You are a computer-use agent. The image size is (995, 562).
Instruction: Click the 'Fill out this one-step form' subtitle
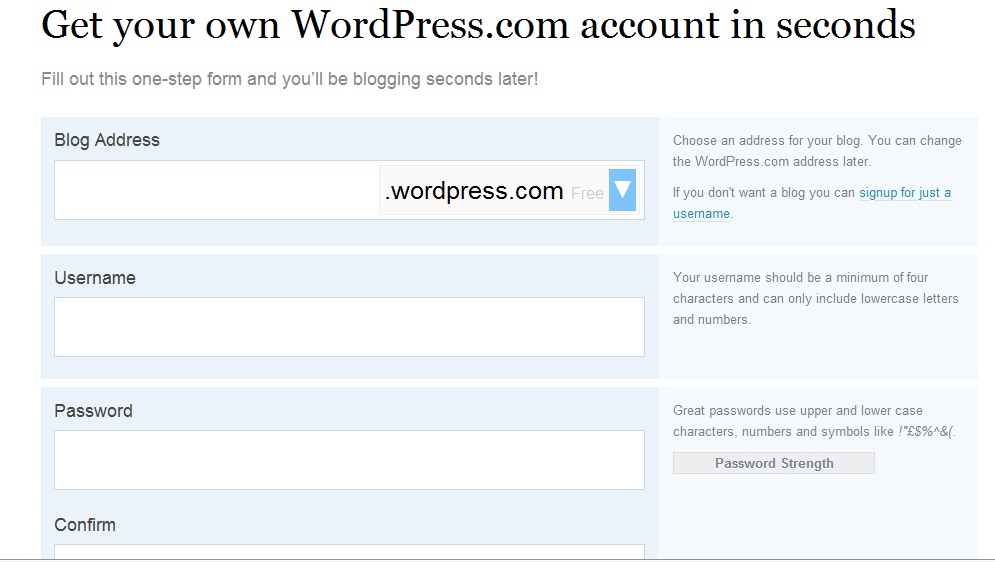tap(289, 78)
